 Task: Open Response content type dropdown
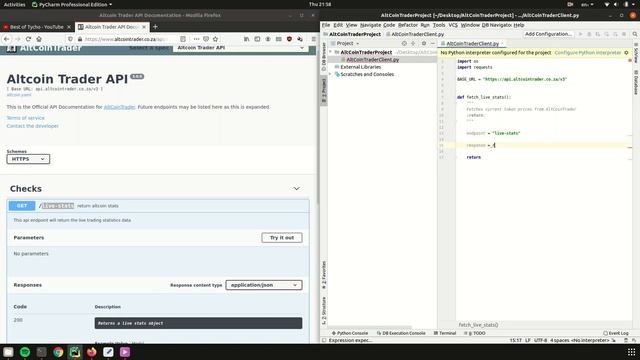(264, 285)
